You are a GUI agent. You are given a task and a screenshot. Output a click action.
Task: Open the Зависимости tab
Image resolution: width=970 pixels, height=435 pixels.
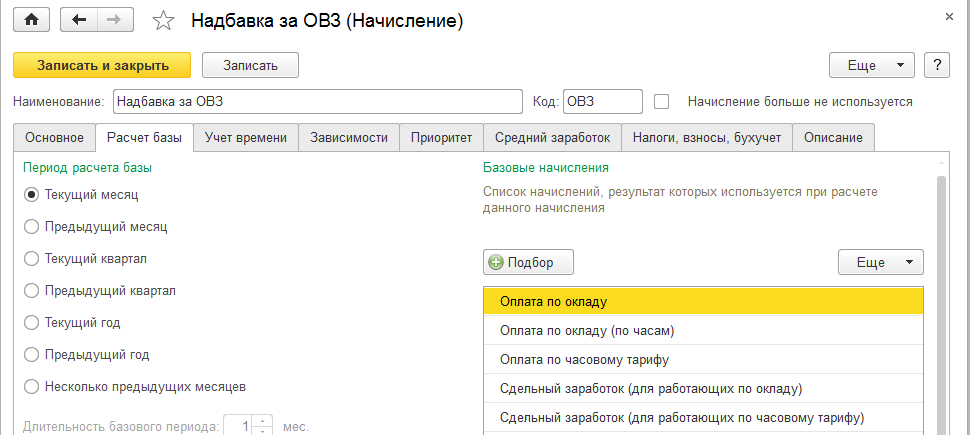[349, 137]
